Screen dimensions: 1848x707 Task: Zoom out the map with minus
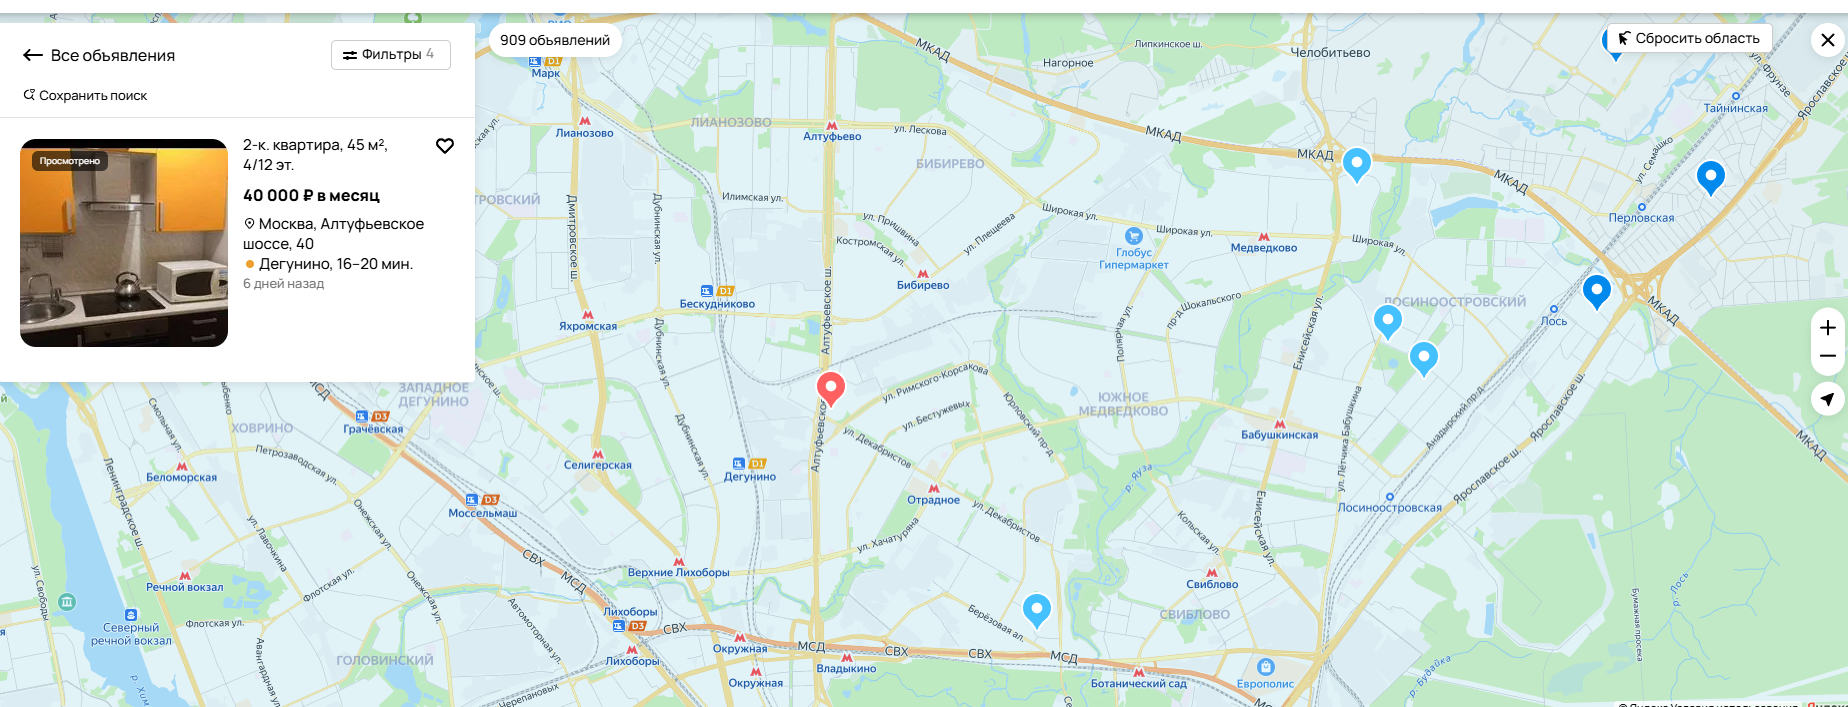1828,357
